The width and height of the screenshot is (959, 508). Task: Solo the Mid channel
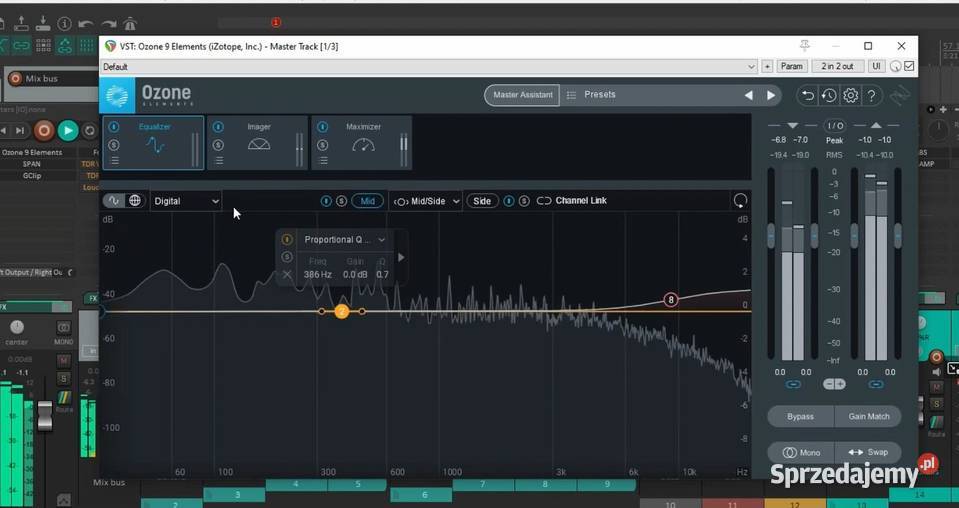(341, 201)
